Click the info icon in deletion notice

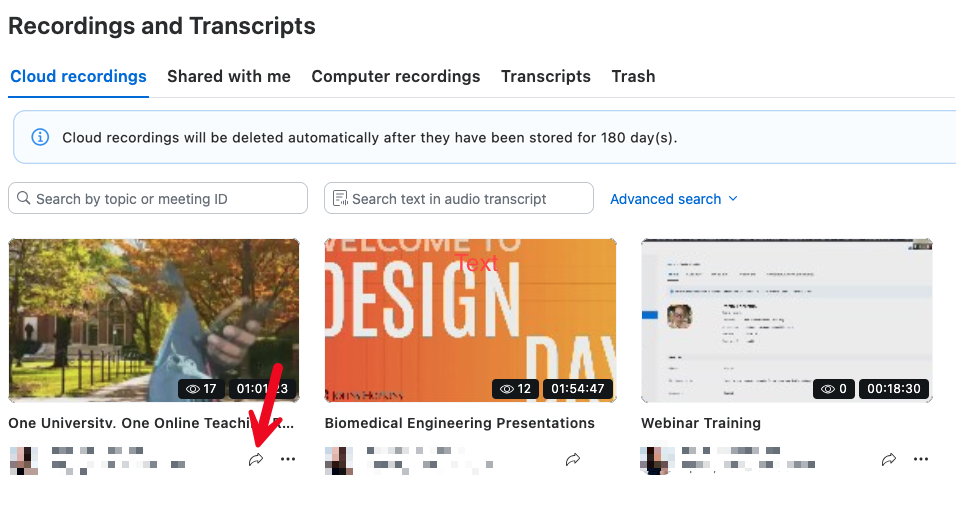[40, 137]
